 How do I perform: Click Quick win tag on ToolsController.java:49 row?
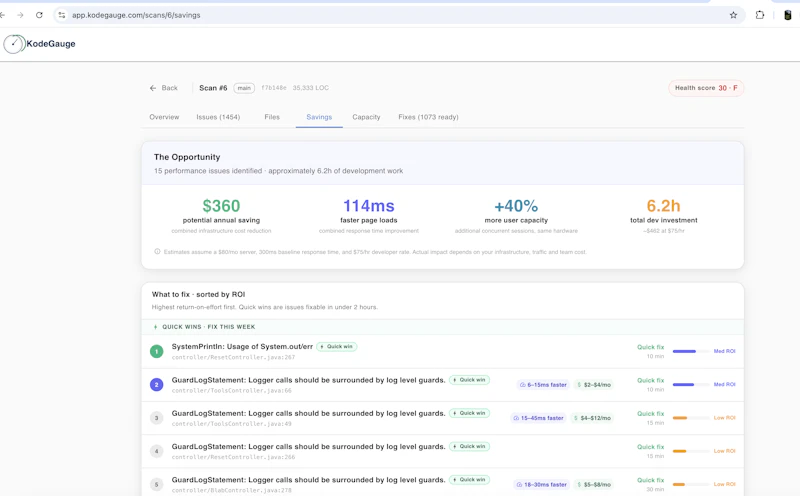coord(469,413)
